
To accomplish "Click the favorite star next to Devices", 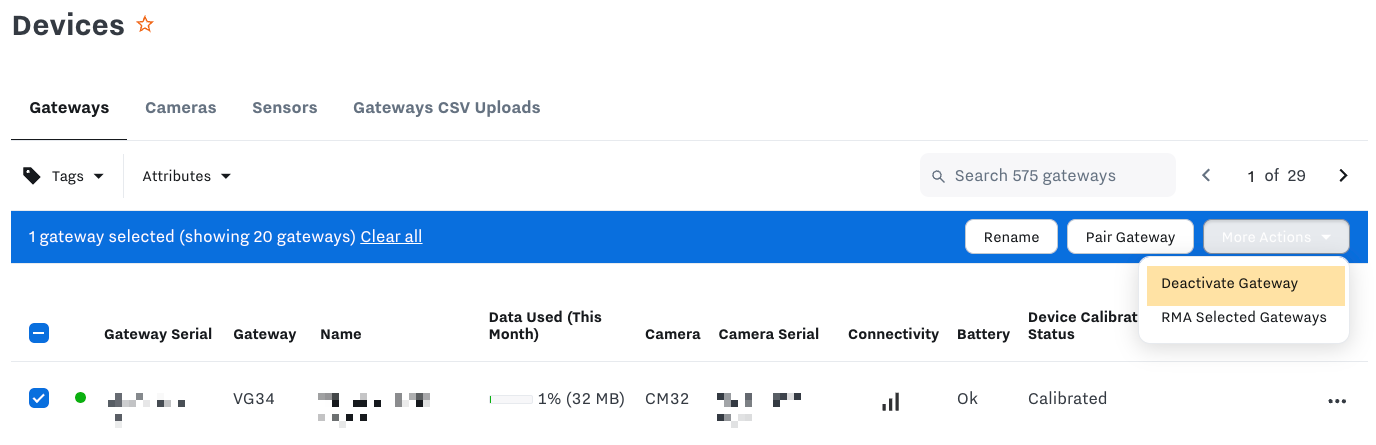I will pyautogui.click(x=145, y=25).
